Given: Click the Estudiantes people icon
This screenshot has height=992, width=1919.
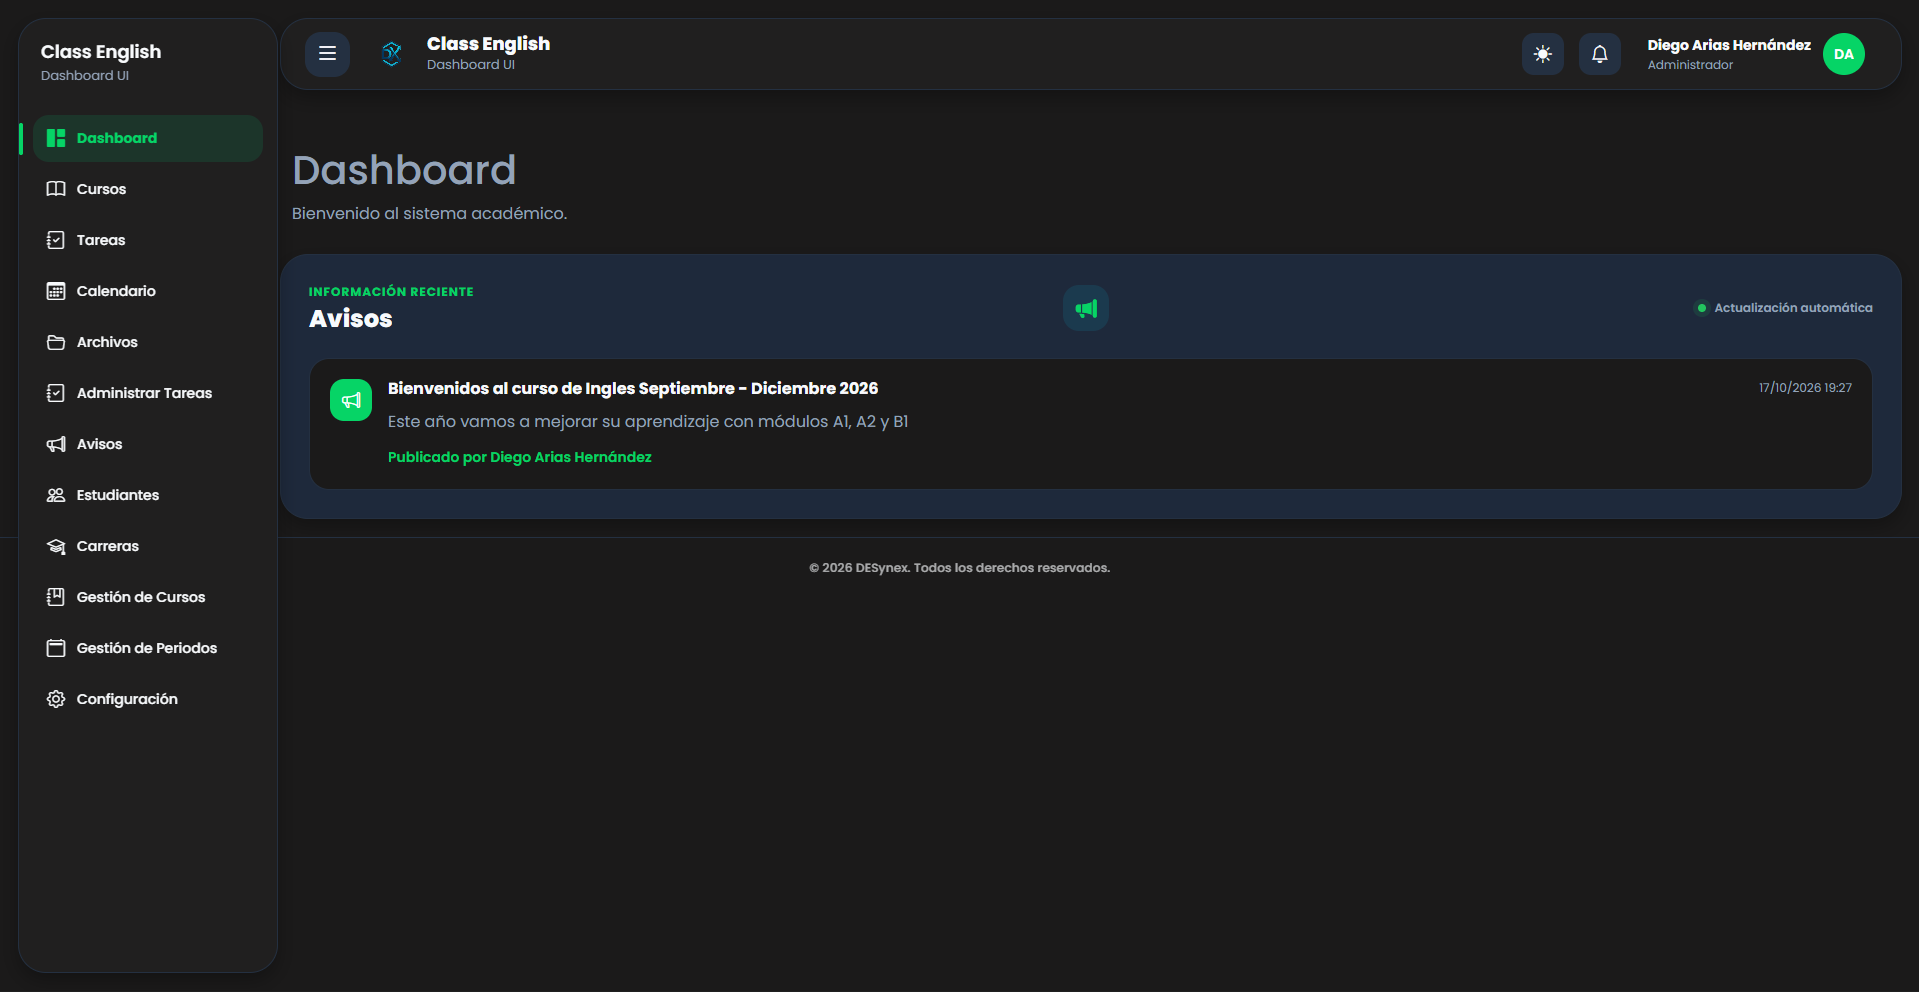Looking at the screenshot, I should (x=56, y=495).
